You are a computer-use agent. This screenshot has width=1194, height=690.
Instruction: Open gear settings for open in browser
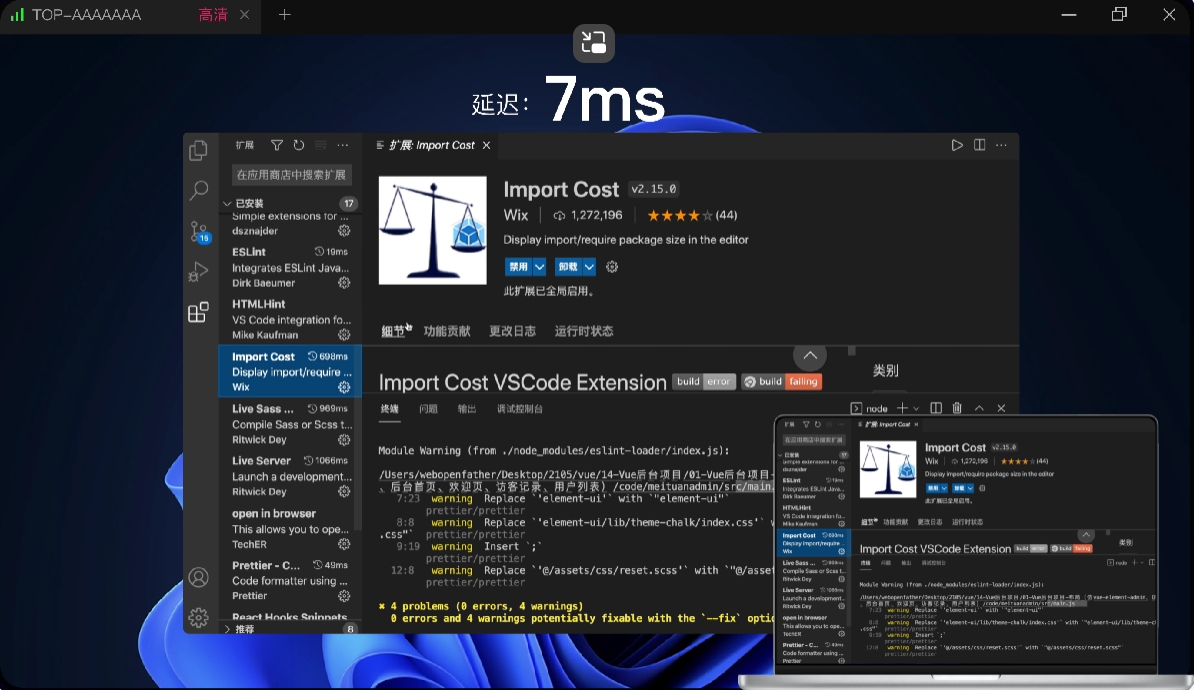pos(344,544)
